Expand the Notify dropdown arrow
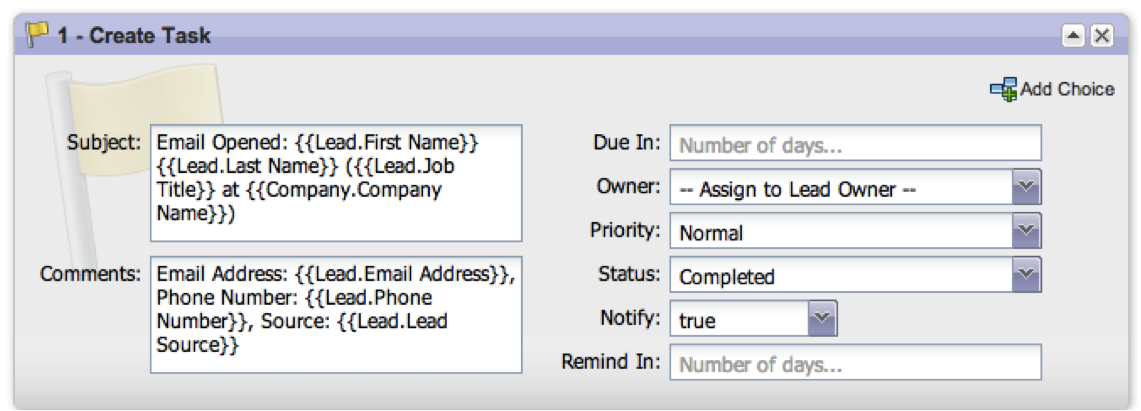Viewport: 1141px width, 411px height. (822, 320)
